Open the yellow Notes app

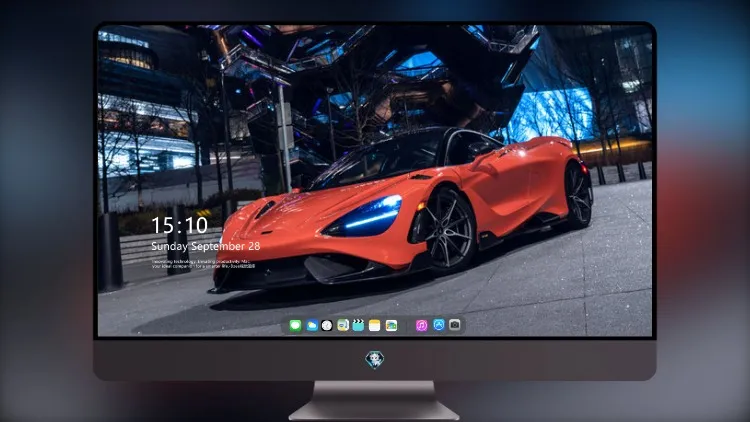[375, 326]
